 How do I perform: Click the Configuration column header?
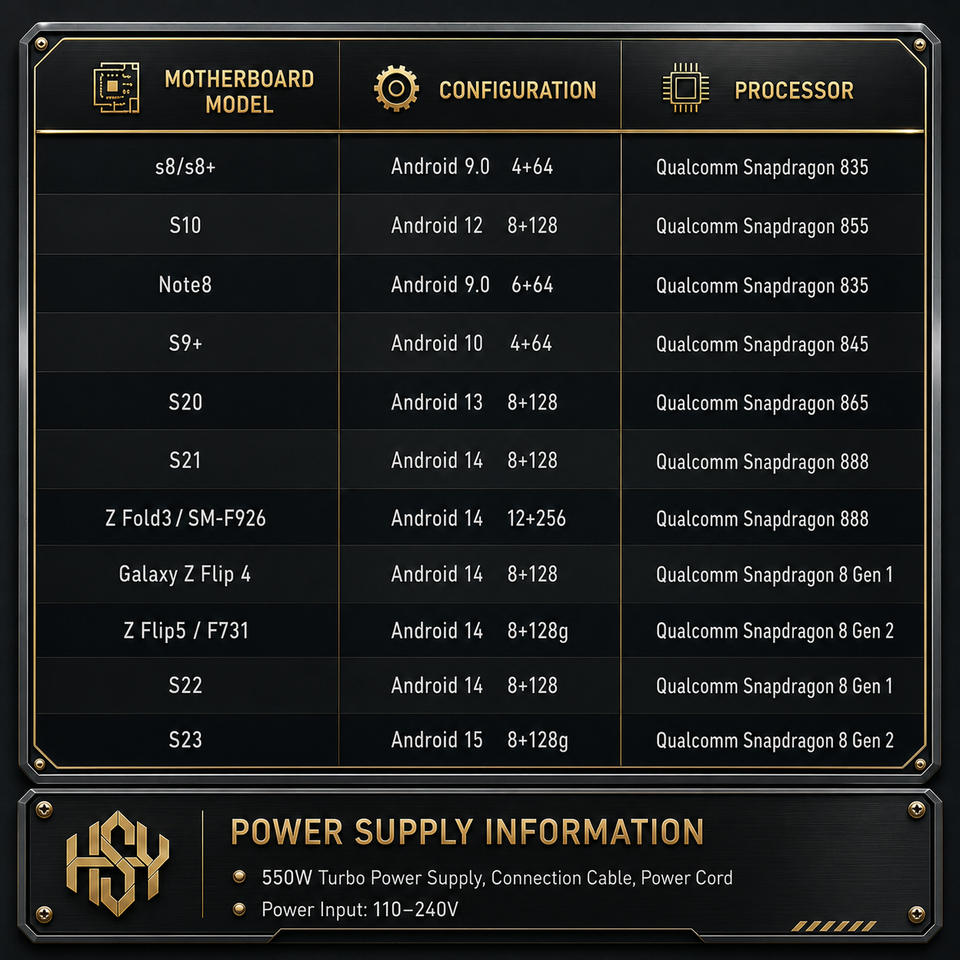517,90
